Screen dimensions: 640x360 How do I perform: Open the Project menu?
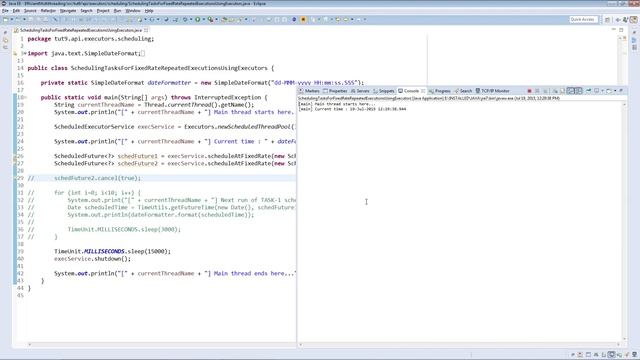(x=103, y=11)
